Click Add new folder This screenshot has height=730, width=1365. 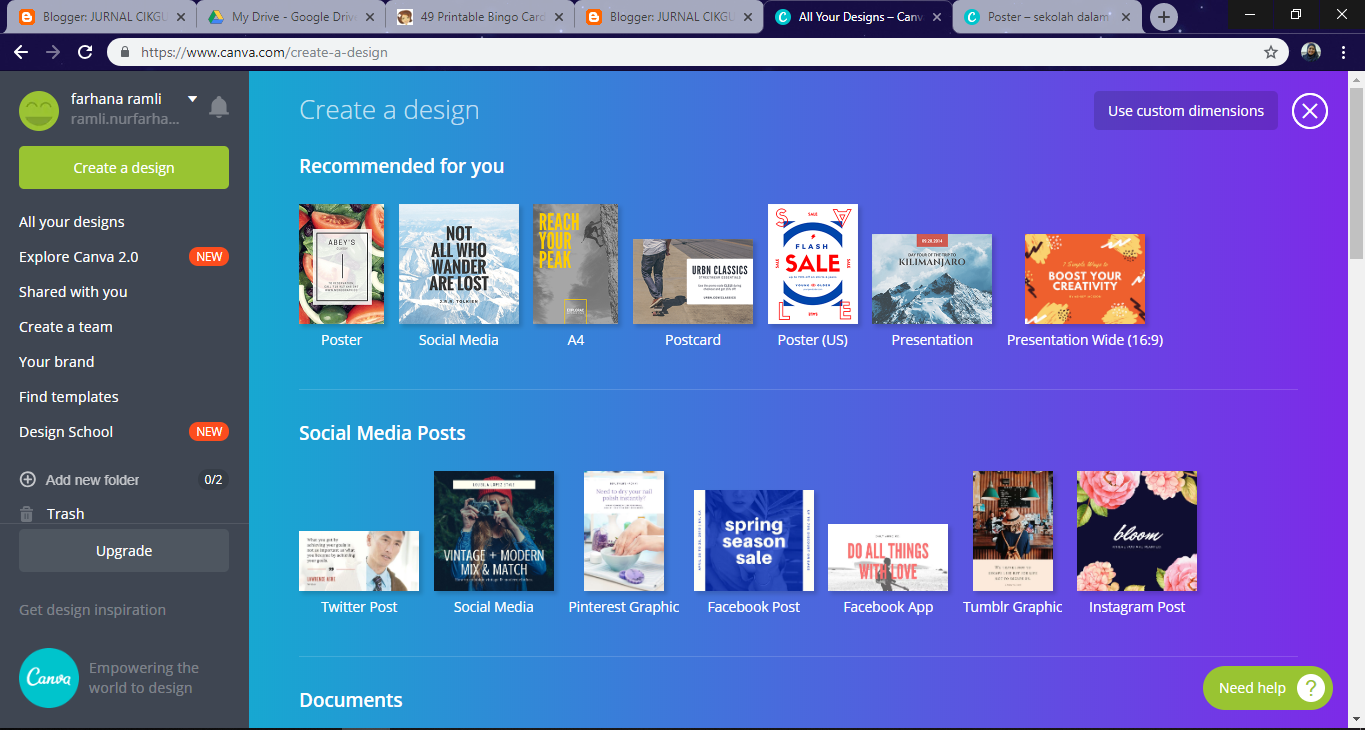[x=93, y=480]
